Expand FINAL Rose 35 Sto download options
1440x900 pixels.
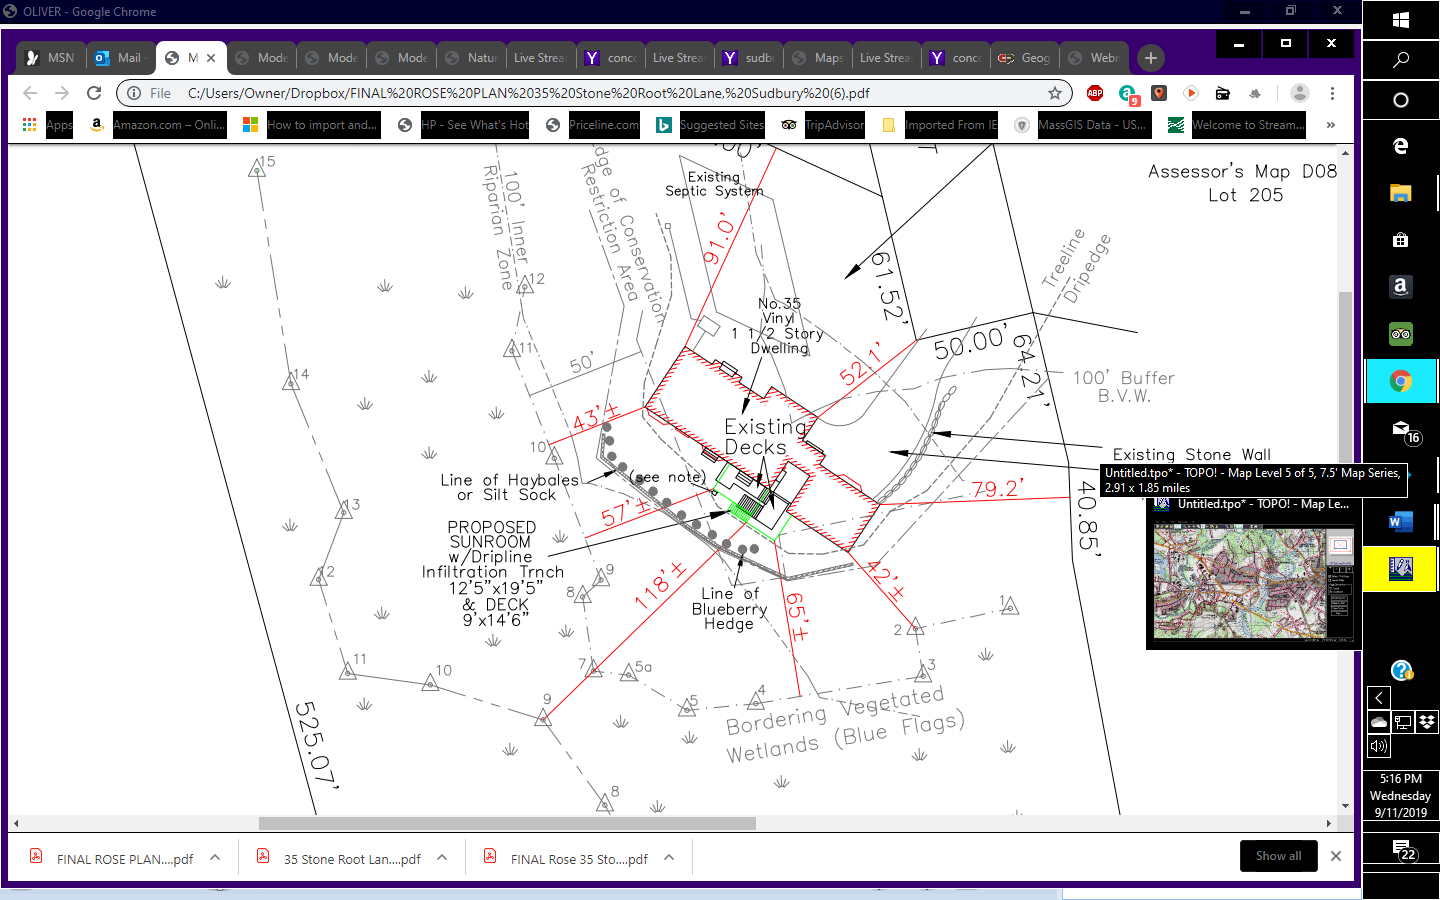(669, 858)
